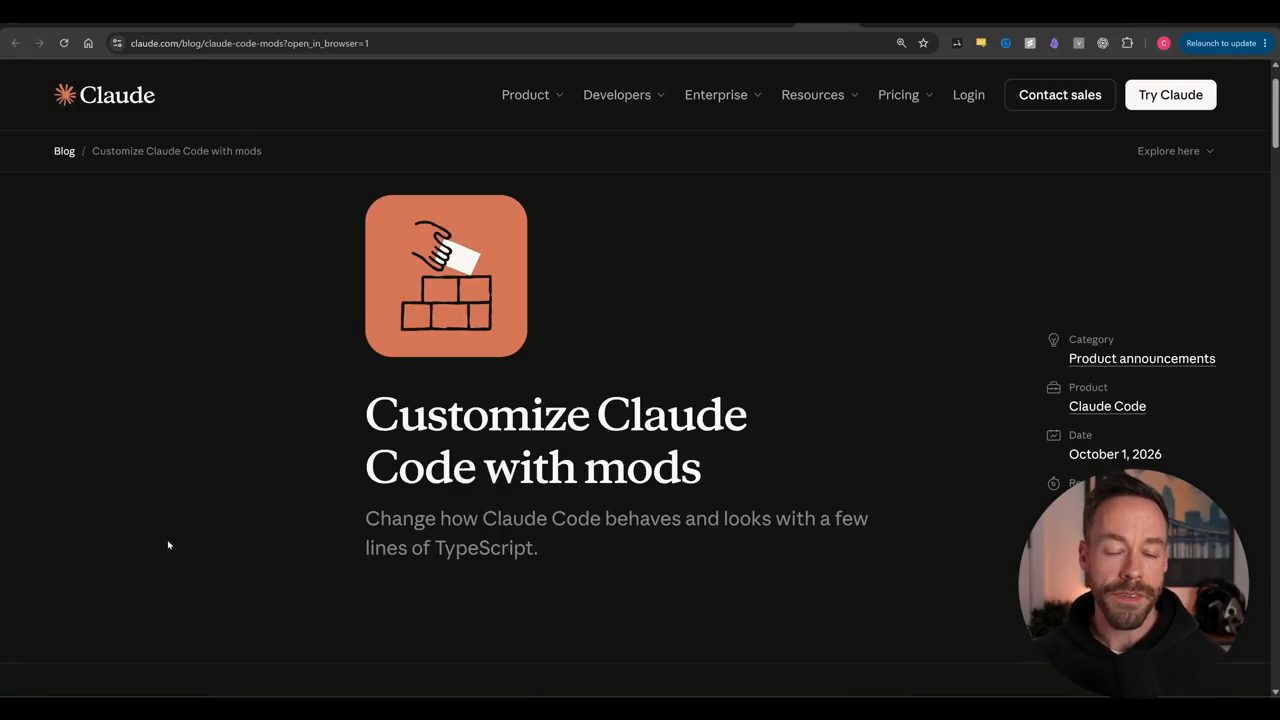This screenshot has height=720, width=1280.
Task: Expand the Product navigation menu
Action: click(532, 95)
